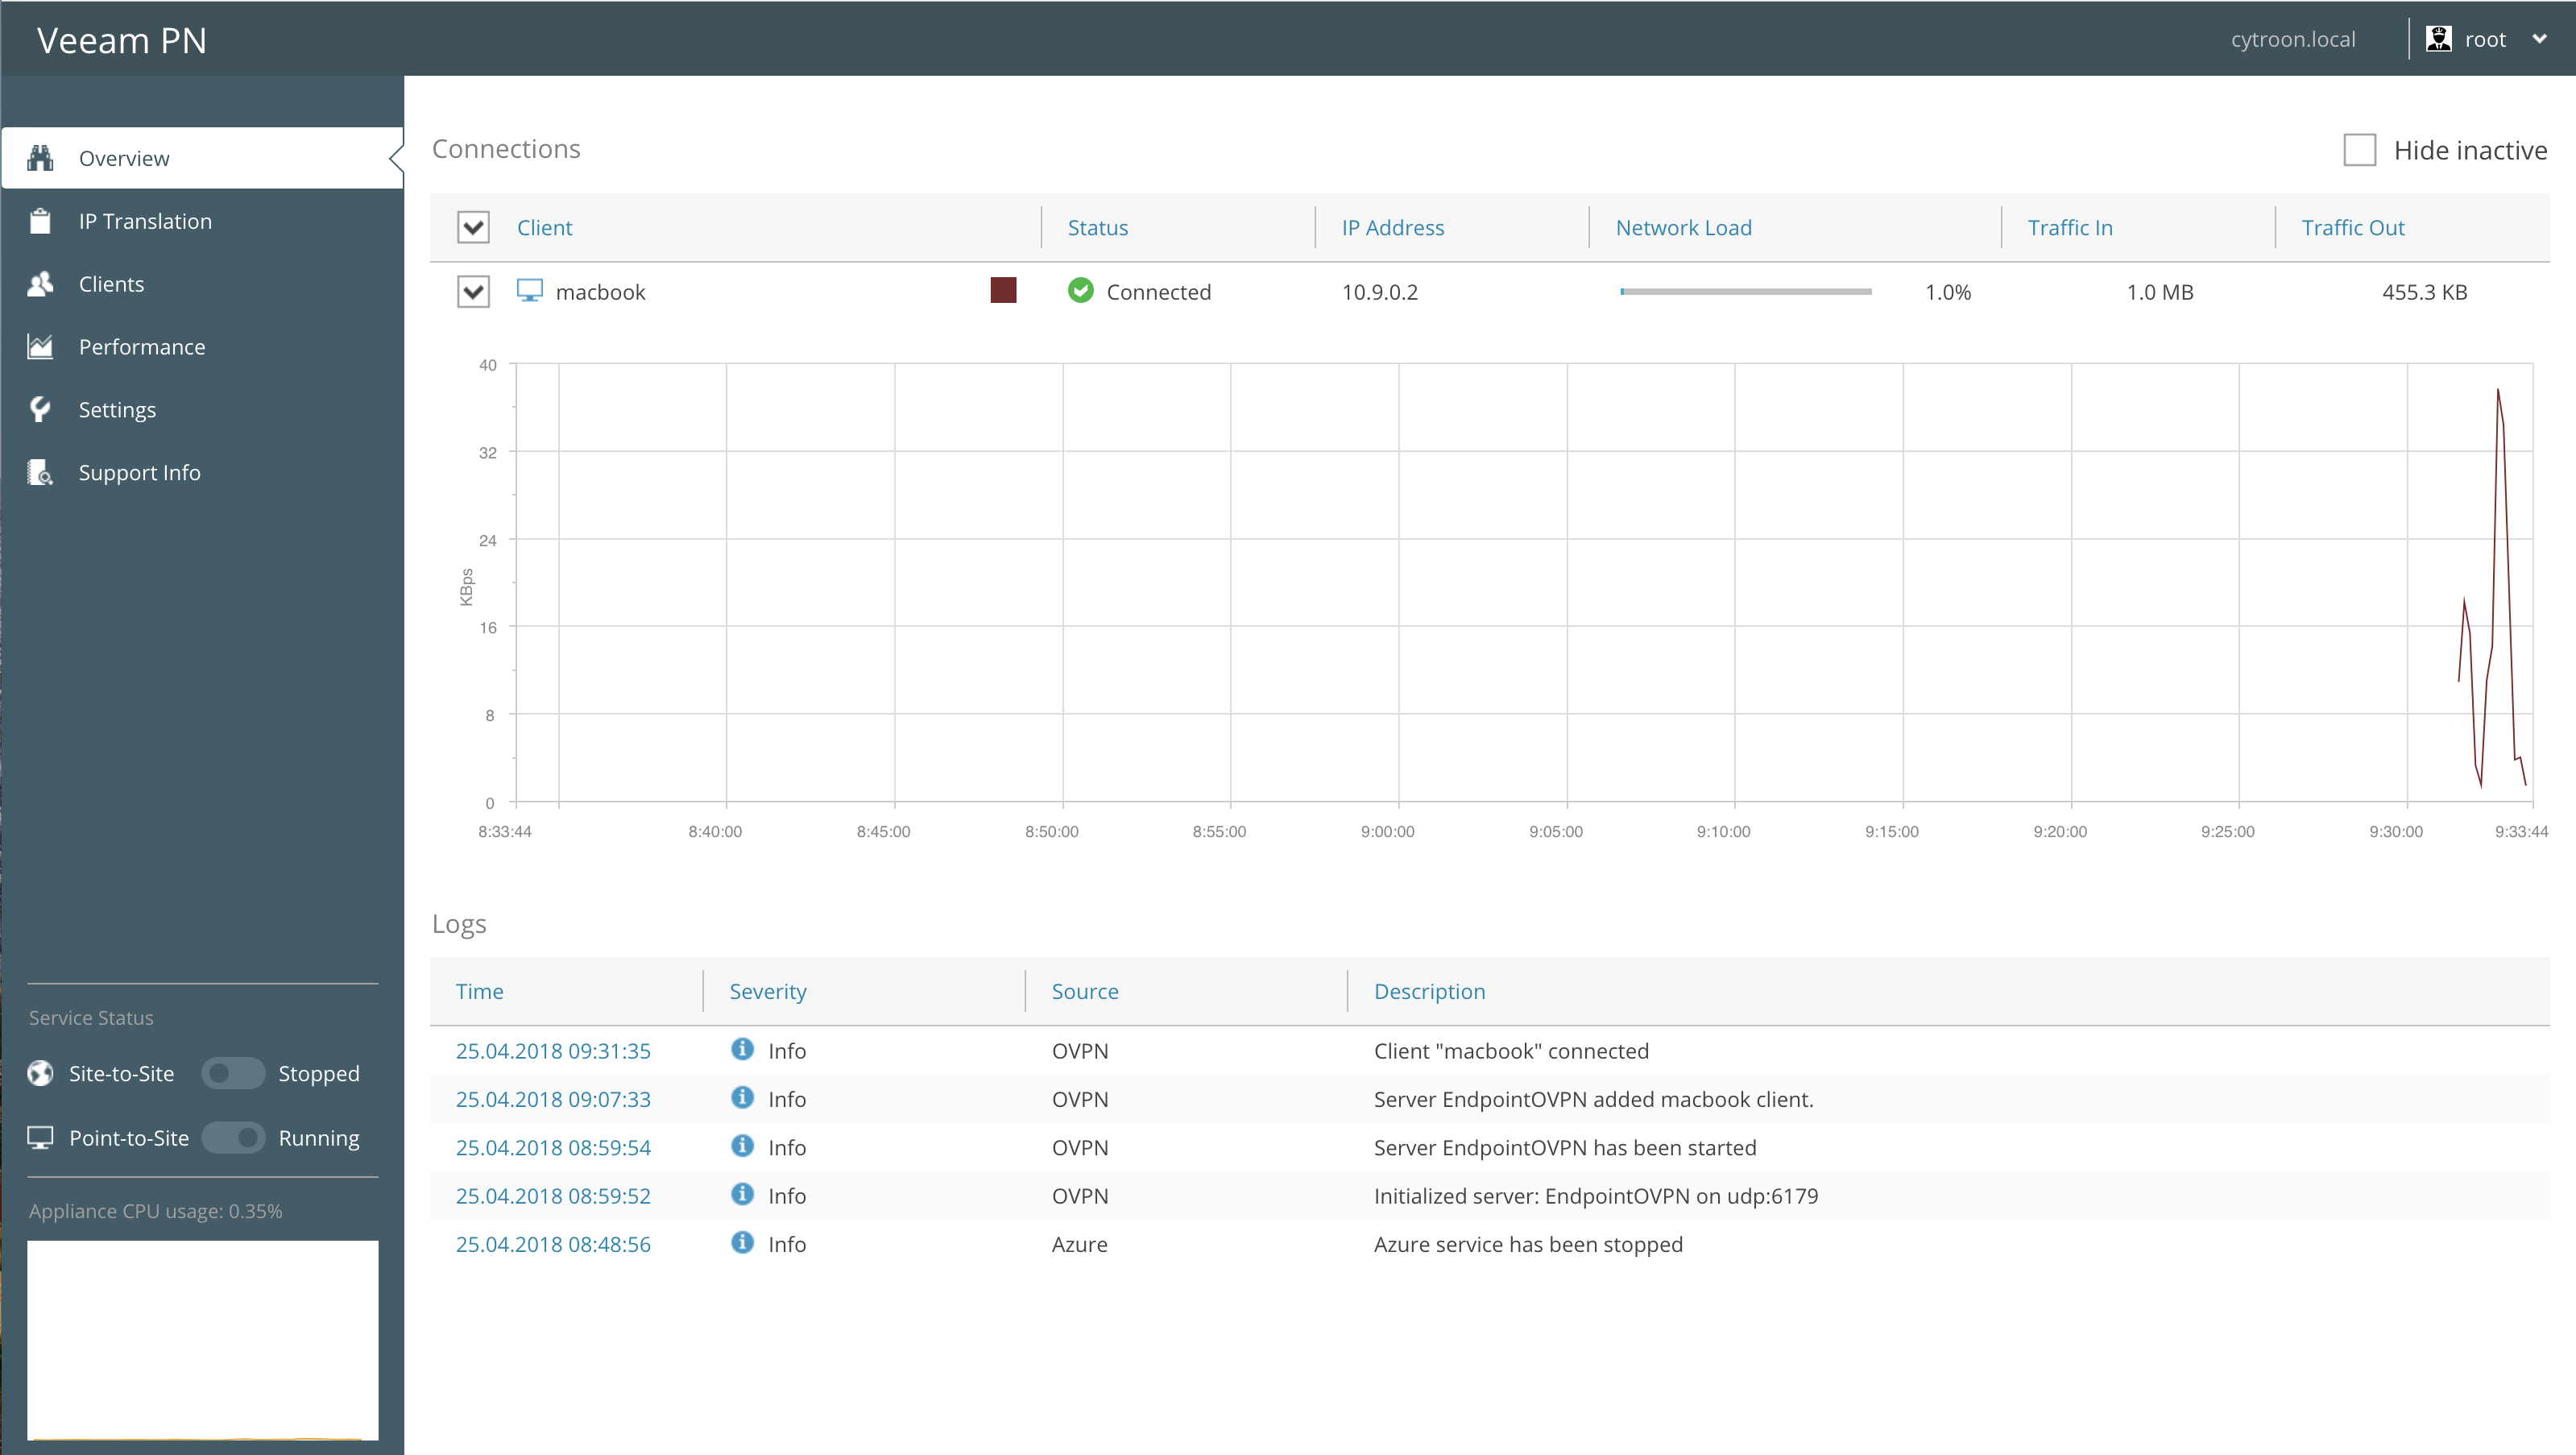2576x1455 pixels.
Task: Click the Support Info document icon
Action: coord(40,472)
